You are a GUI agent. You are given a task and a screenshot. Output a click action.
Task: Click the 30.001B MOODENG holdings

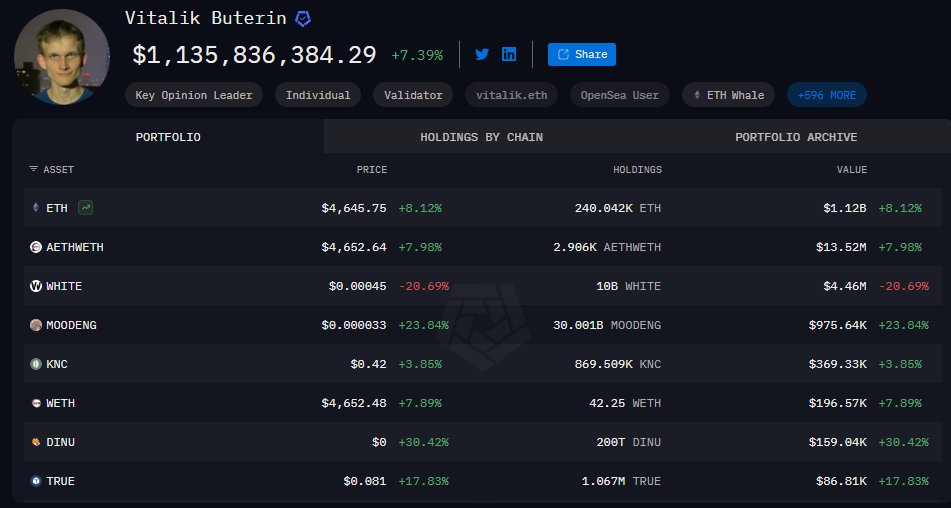(x=607, y=325)
